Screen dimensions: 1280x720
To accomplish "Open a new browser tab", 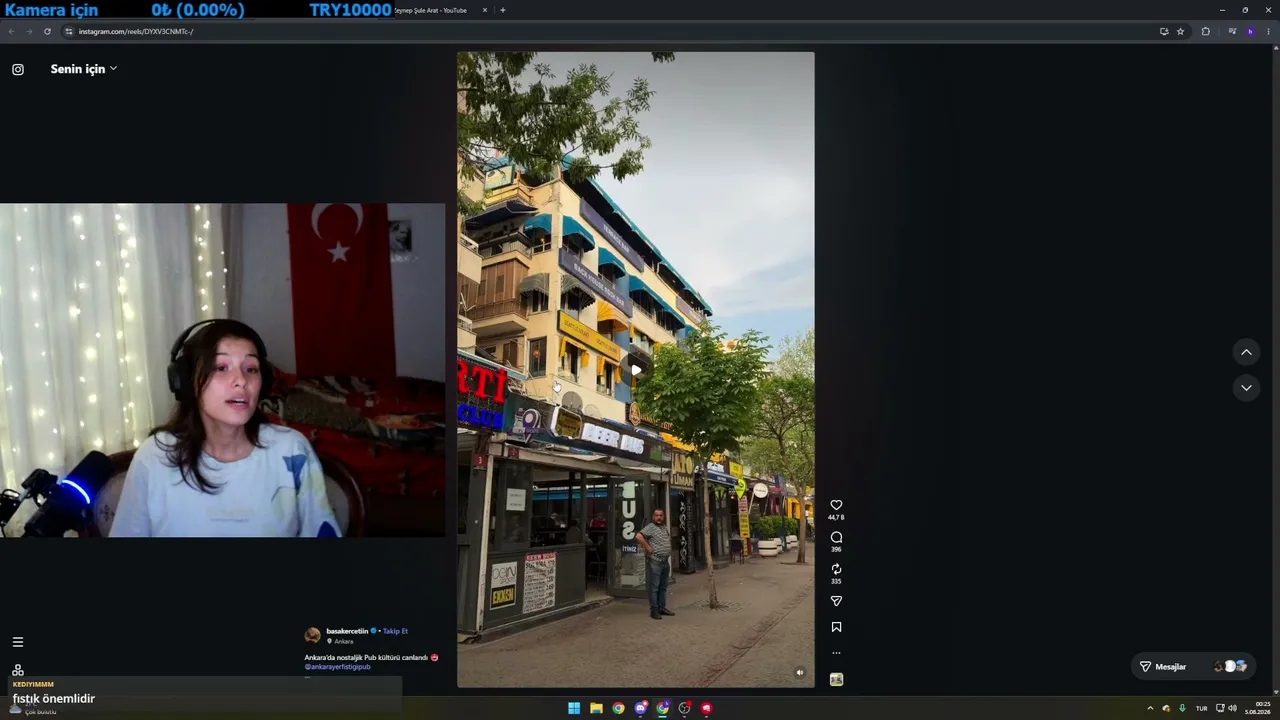I will pos(503,10).
